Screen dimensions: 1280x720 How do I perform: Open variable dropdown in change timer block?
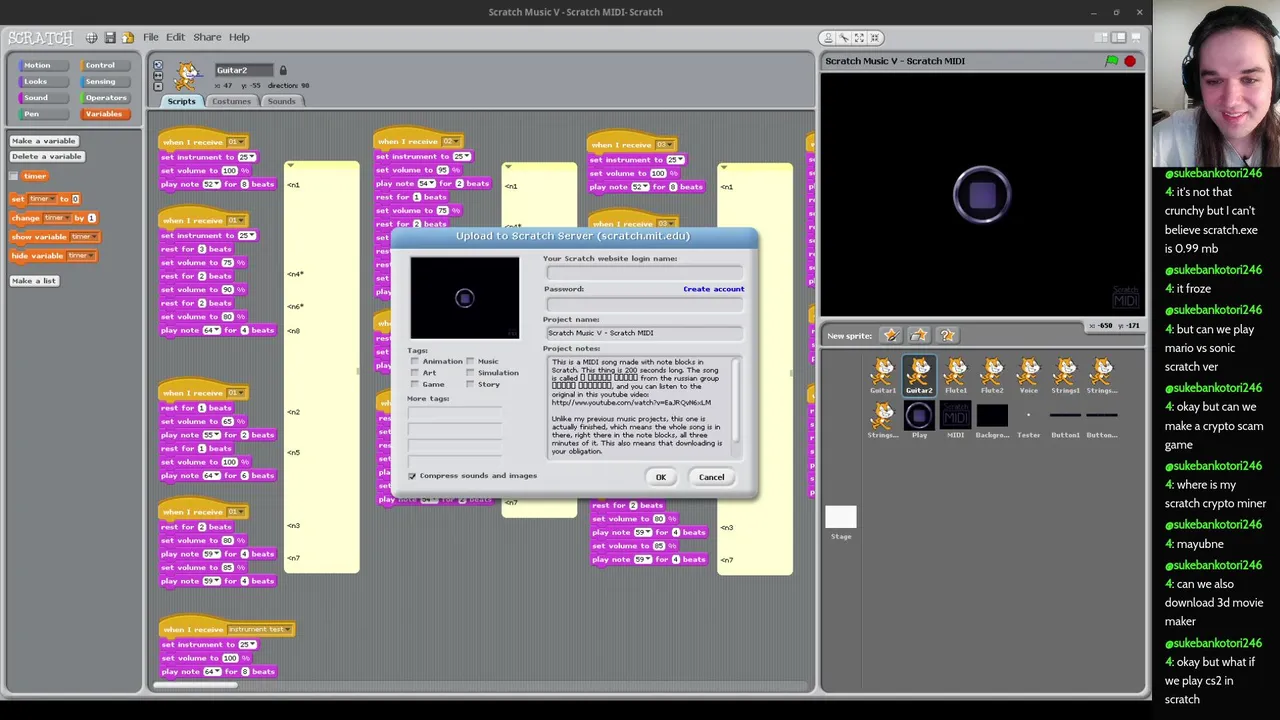point(59,218)
